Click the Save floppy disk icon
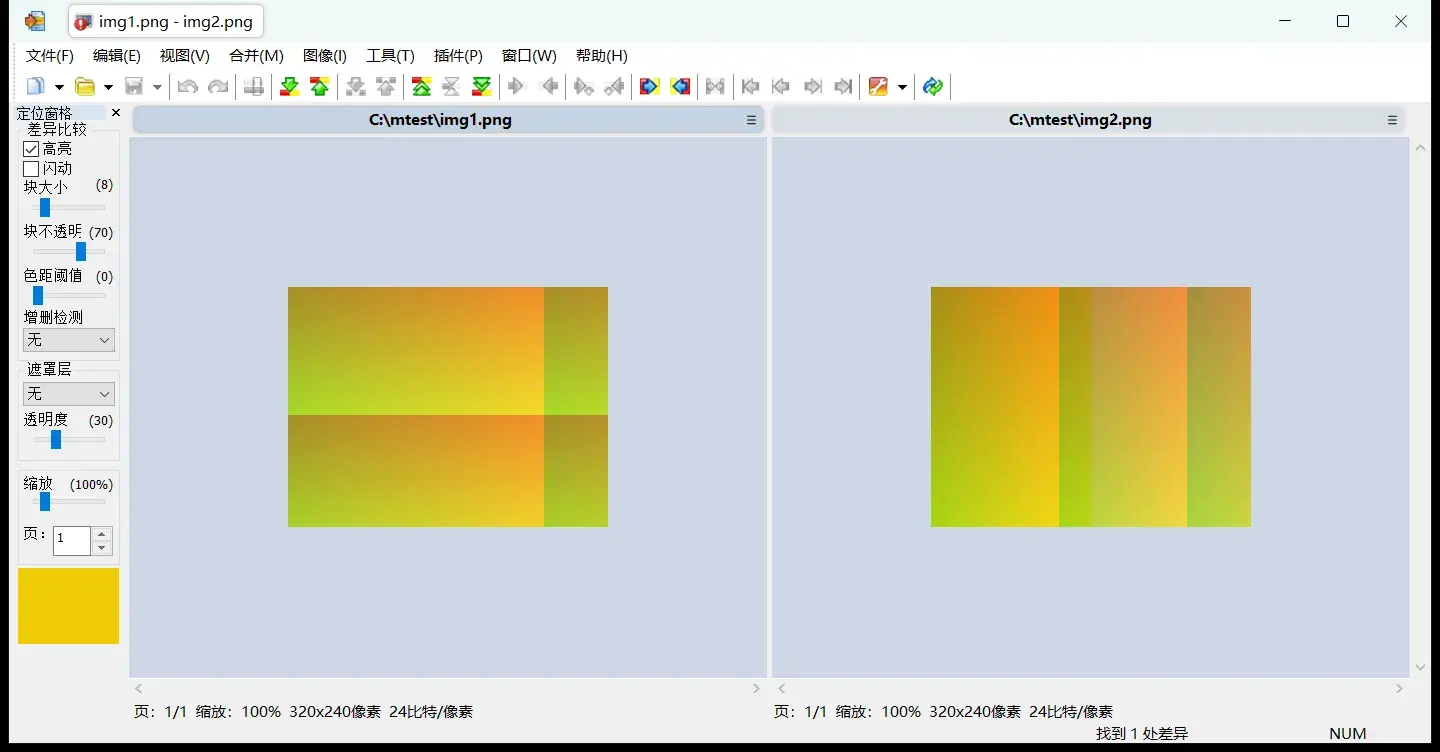The width and height of the screenshot is (1440, 752). [134, 87]
